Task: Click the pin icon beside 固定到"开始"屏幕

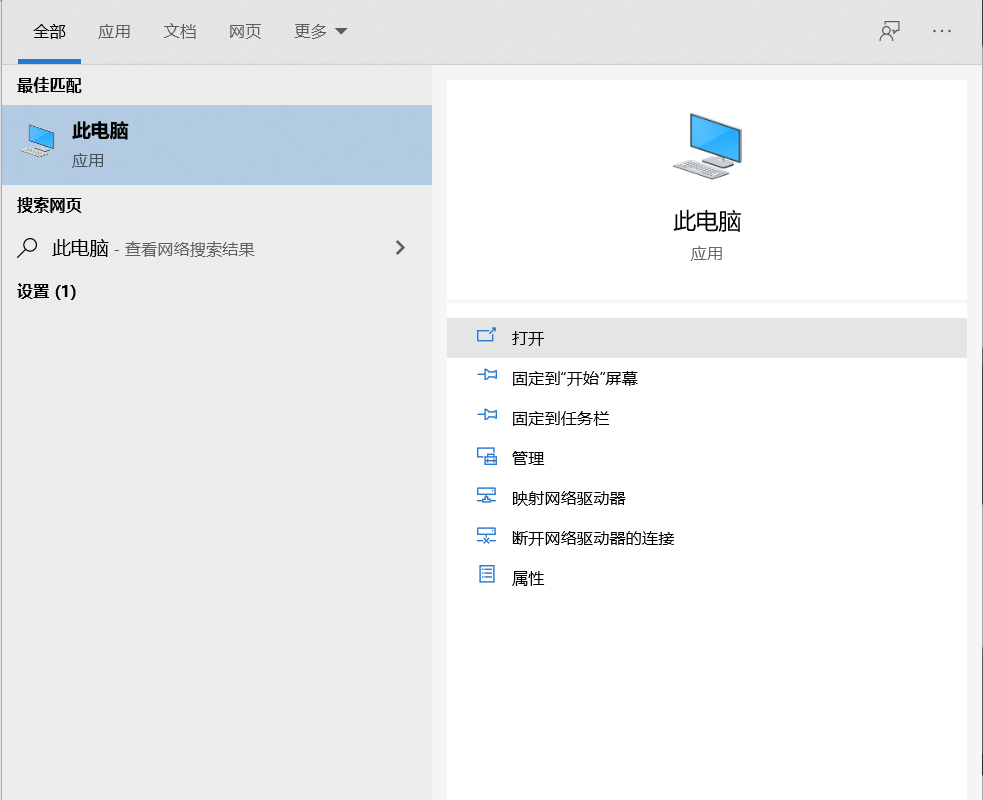Action: pyautogui.click(x=487, y=375)
